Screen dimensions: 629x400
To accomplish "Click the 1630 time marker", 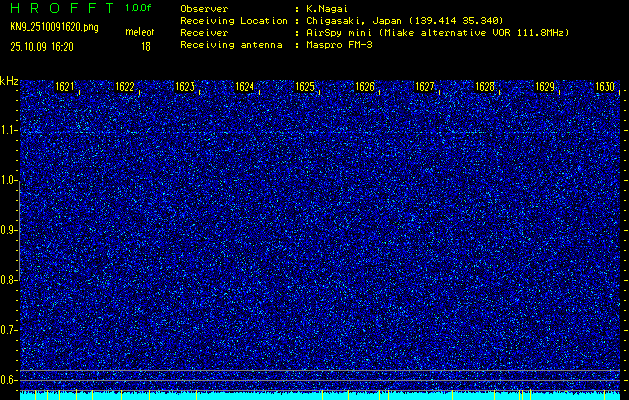I will [x=604, y=87].
